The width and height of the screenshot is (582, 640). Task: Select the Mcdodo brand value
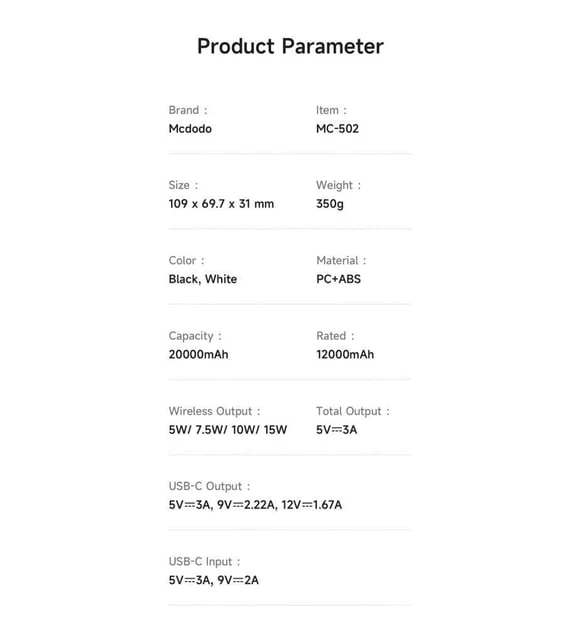(190, 129)
